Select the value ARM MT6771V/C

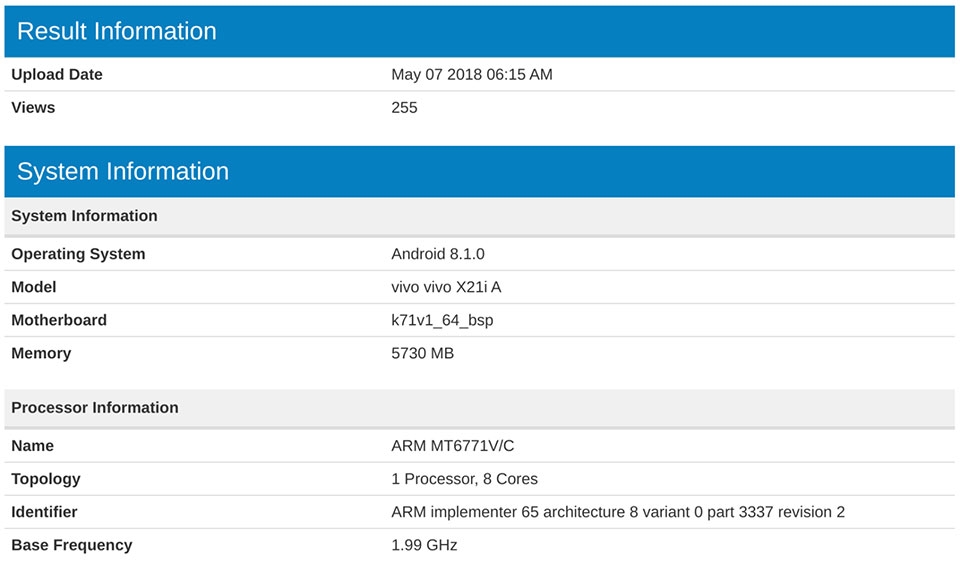tap(452, 446)
